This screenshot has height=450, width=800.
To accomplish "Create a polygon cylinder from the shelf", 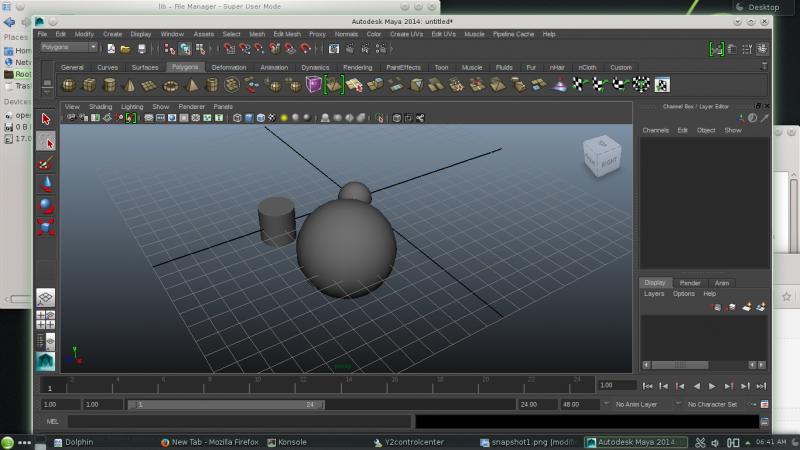I will pyautogui.click(x=109, y=85).
